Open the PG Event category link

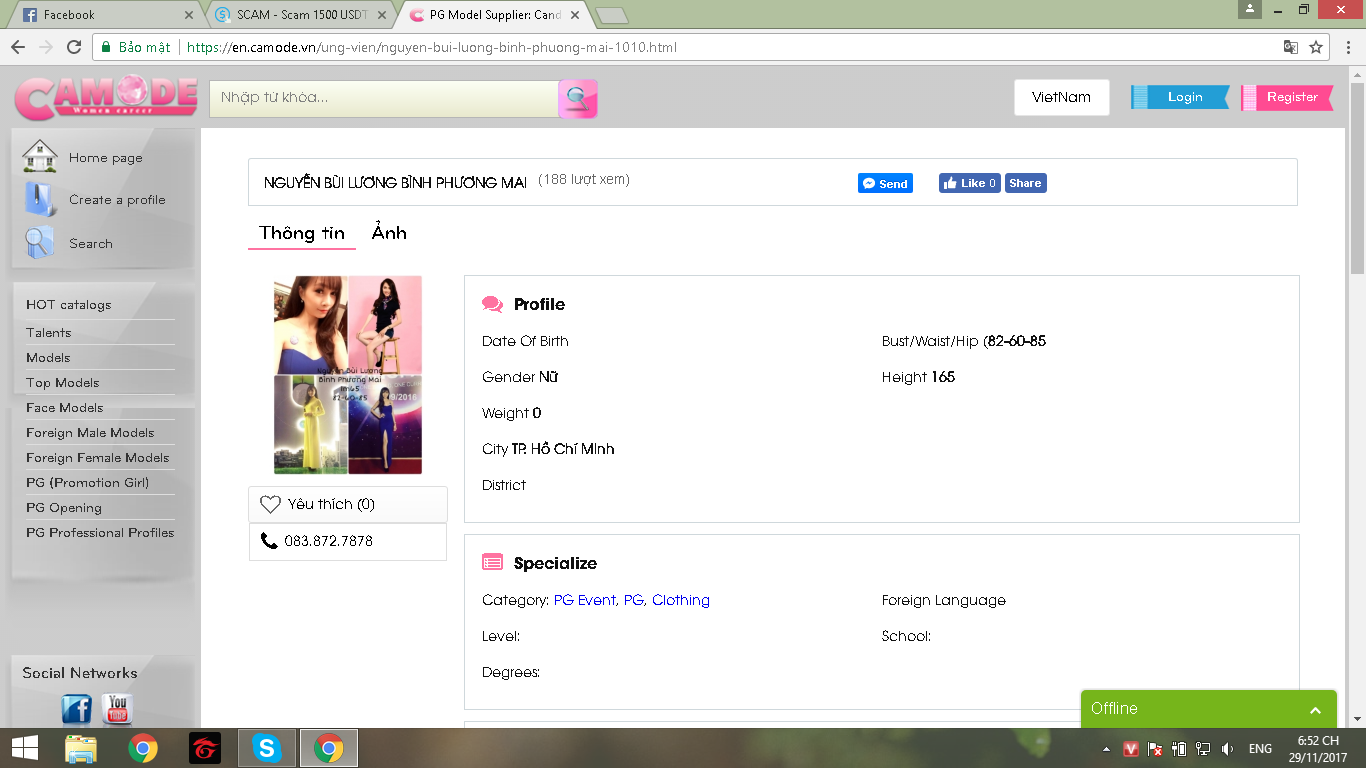click(585, 600)
